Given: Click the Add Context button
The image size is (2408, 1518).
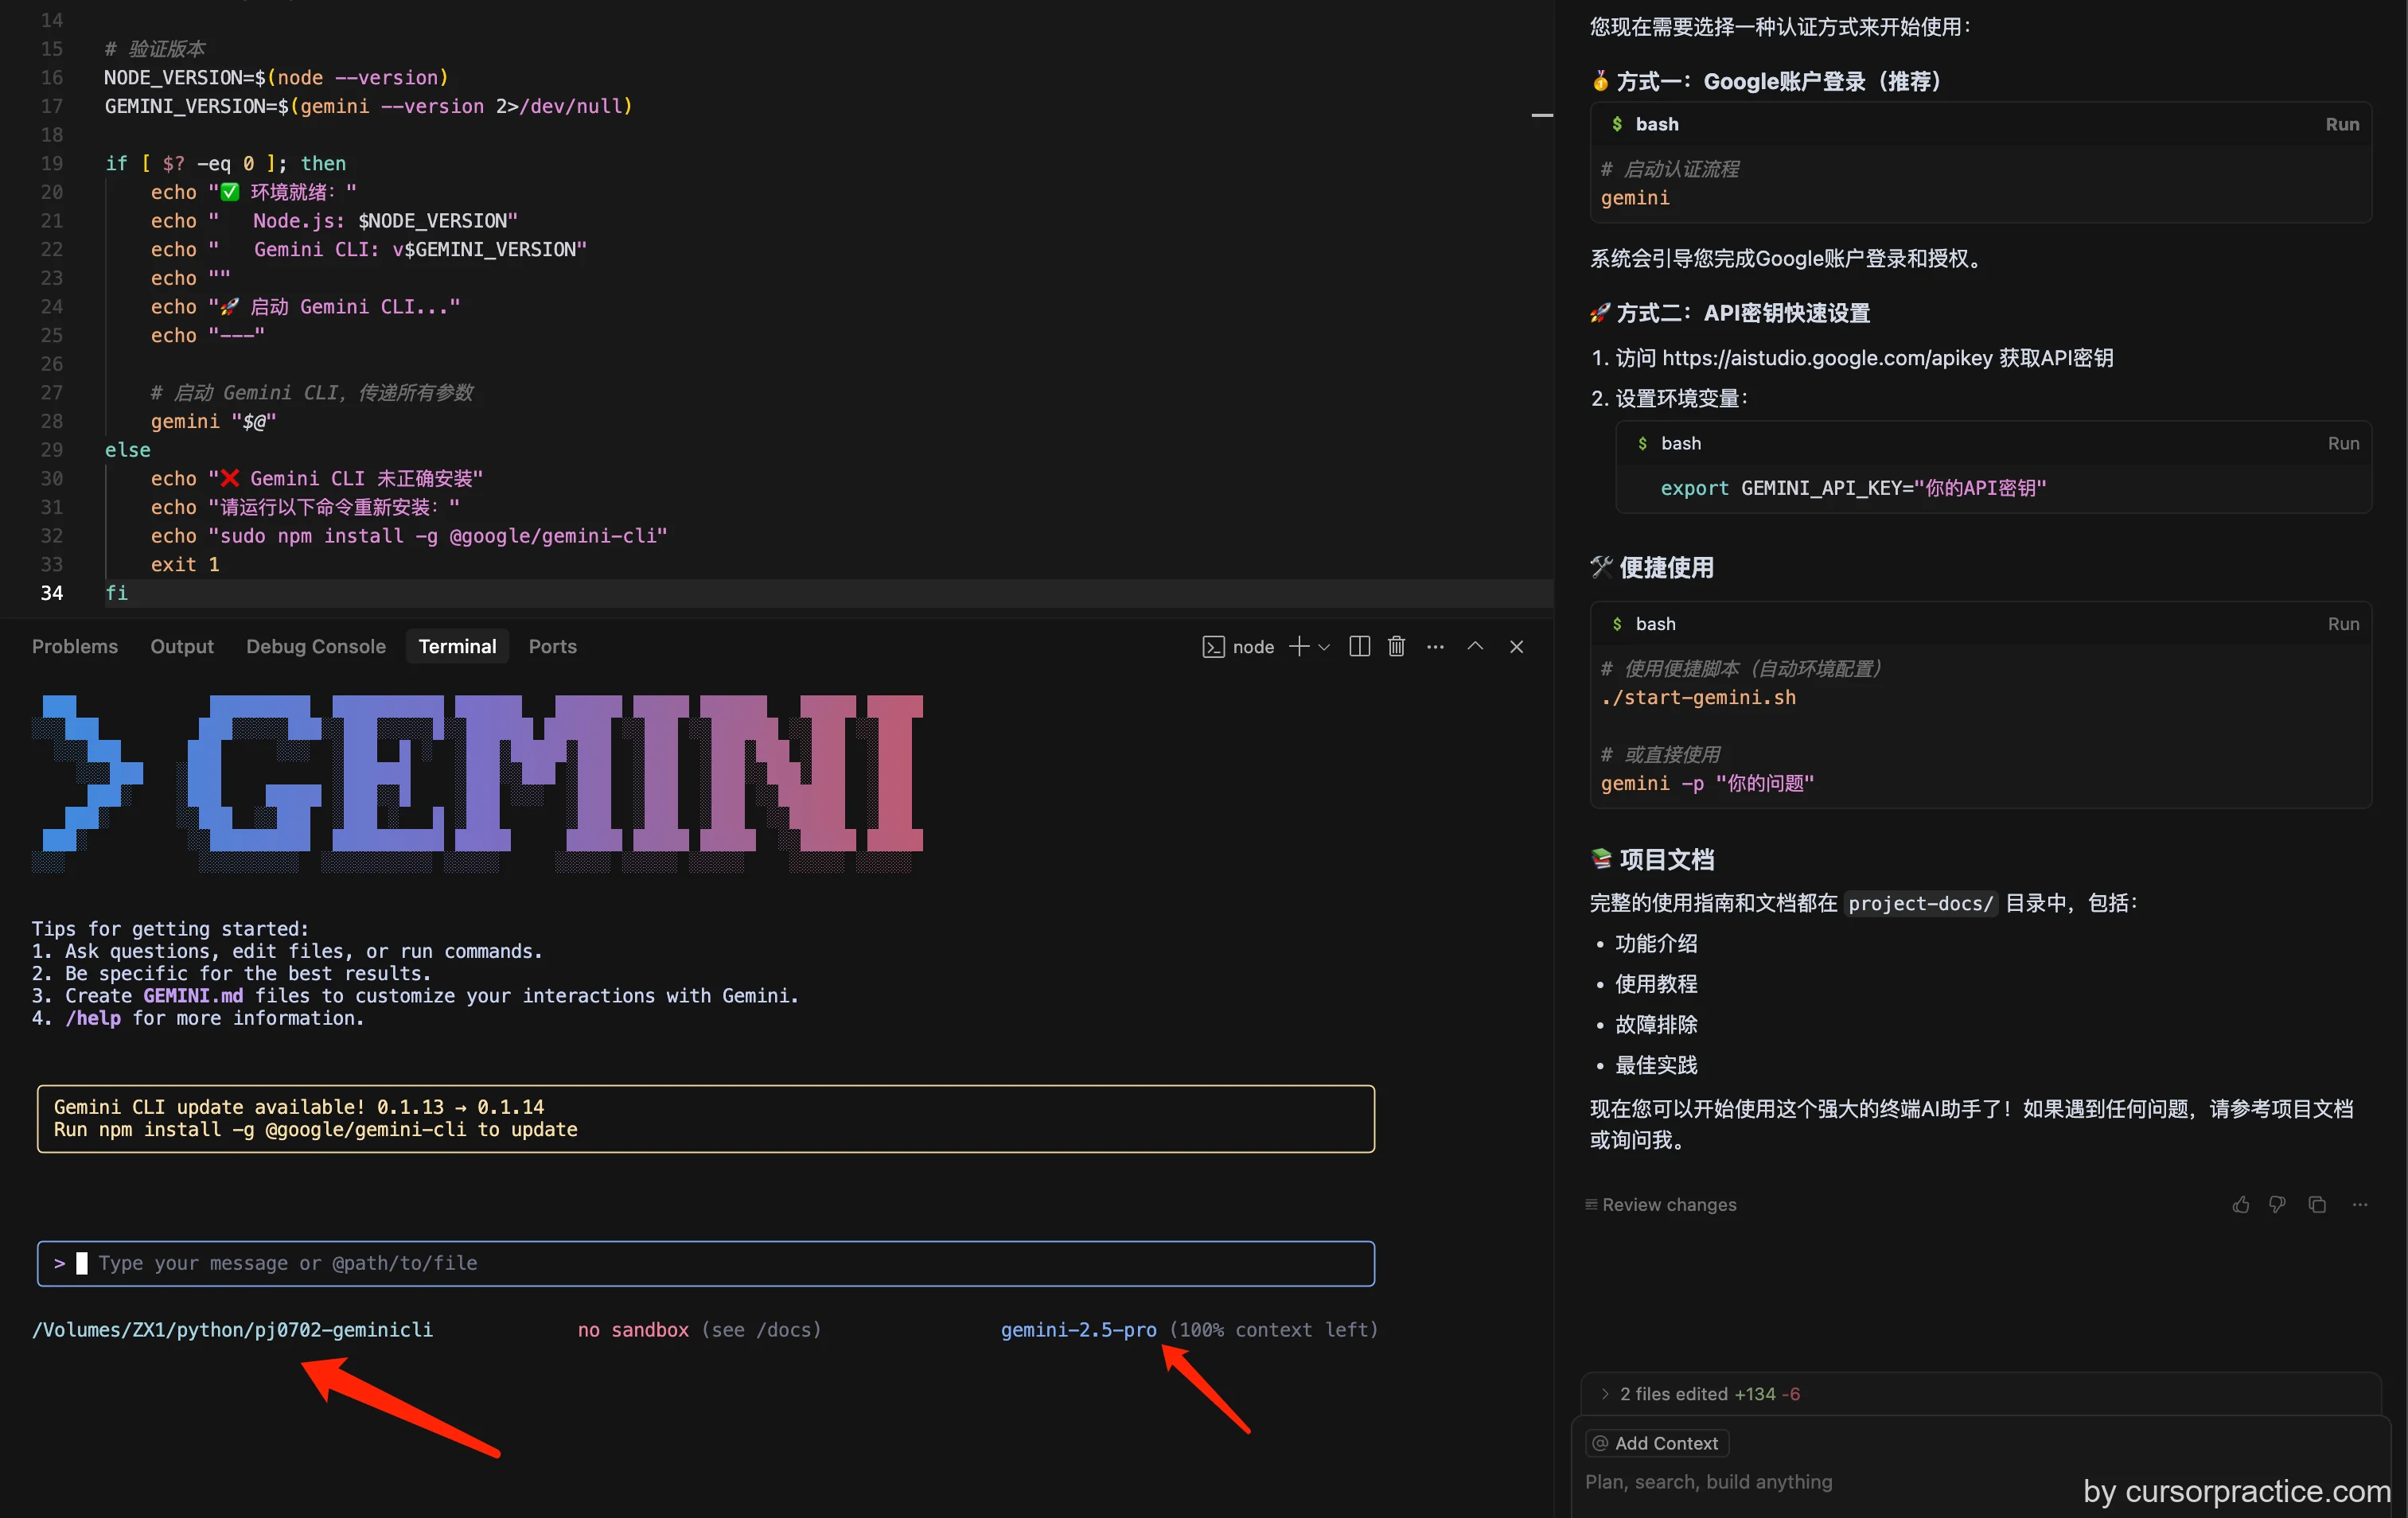Looking at the screenshot, I should [1656, 1443].
